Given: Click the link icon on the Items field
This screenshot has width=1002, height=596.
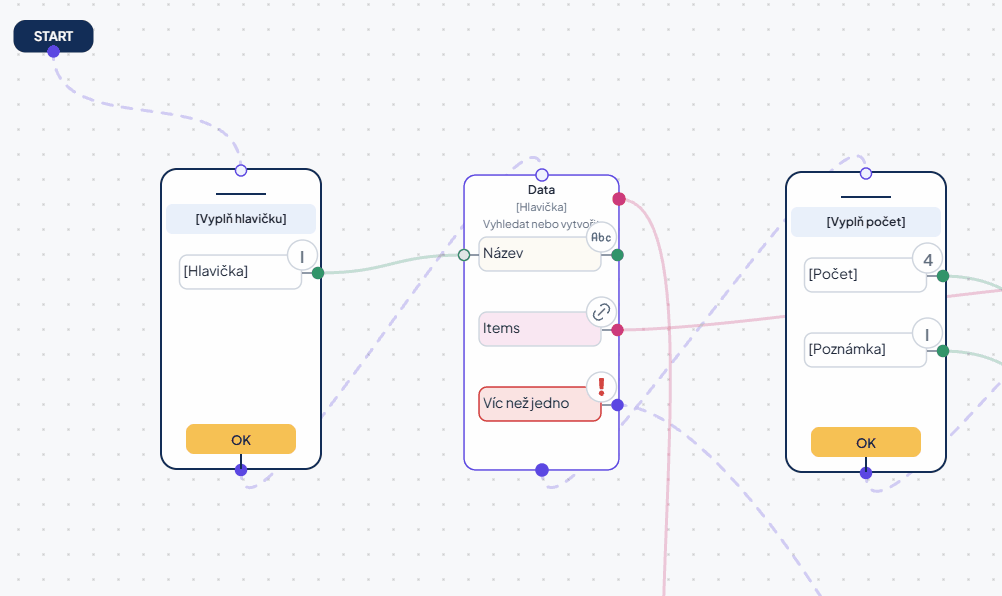Looking at the screenshot, I should click(601, 312).
